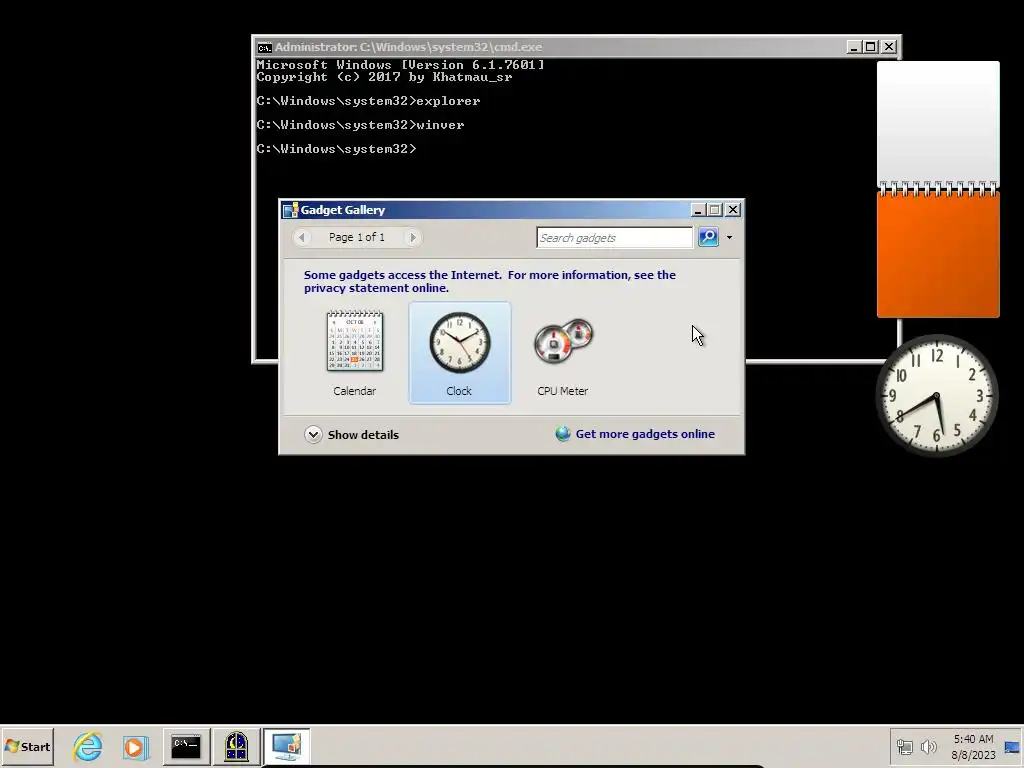Go to previous page in Gadget Gallery
The width and height of the screenshot is (1024, 768).
[x=302, y=237]
